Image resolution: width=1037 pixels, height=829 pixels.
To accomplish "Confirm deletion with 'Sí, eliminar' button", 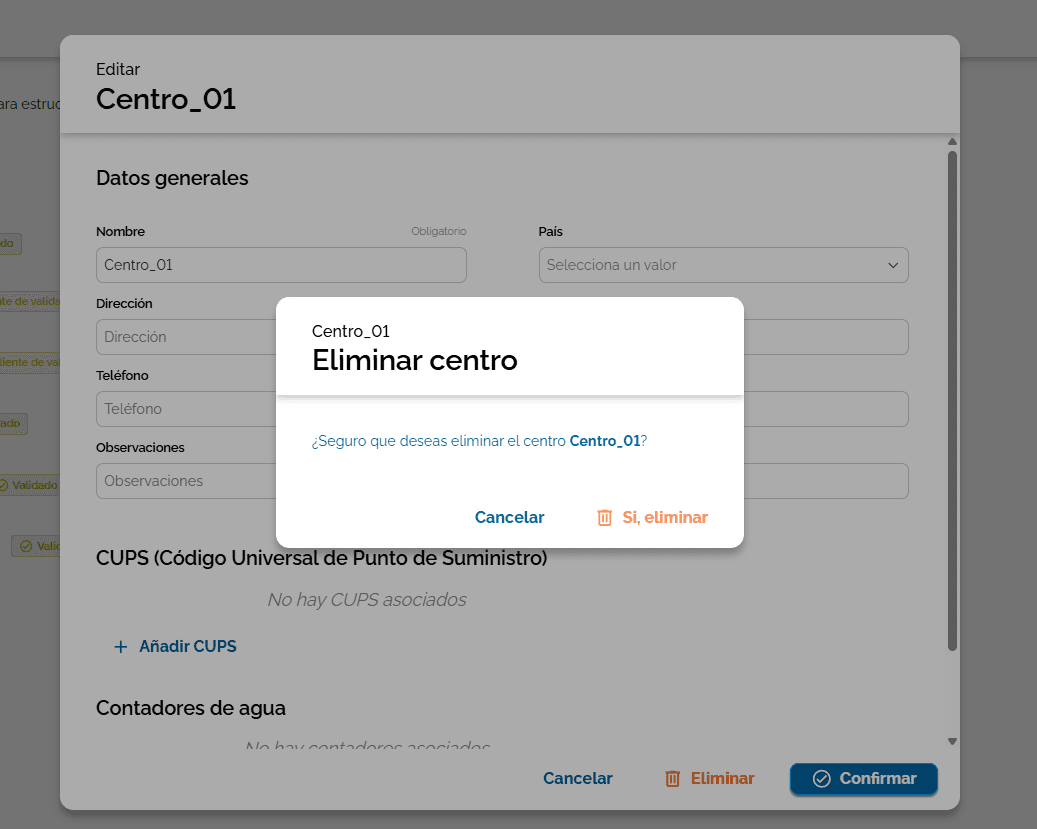I will (652, 517).
